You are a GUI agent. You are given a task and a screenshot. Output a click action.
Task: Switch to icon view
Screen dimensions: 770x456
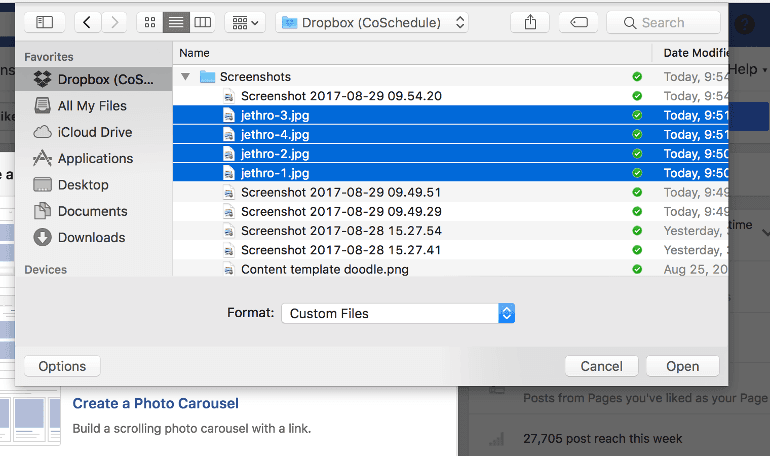tap(149, 22)
